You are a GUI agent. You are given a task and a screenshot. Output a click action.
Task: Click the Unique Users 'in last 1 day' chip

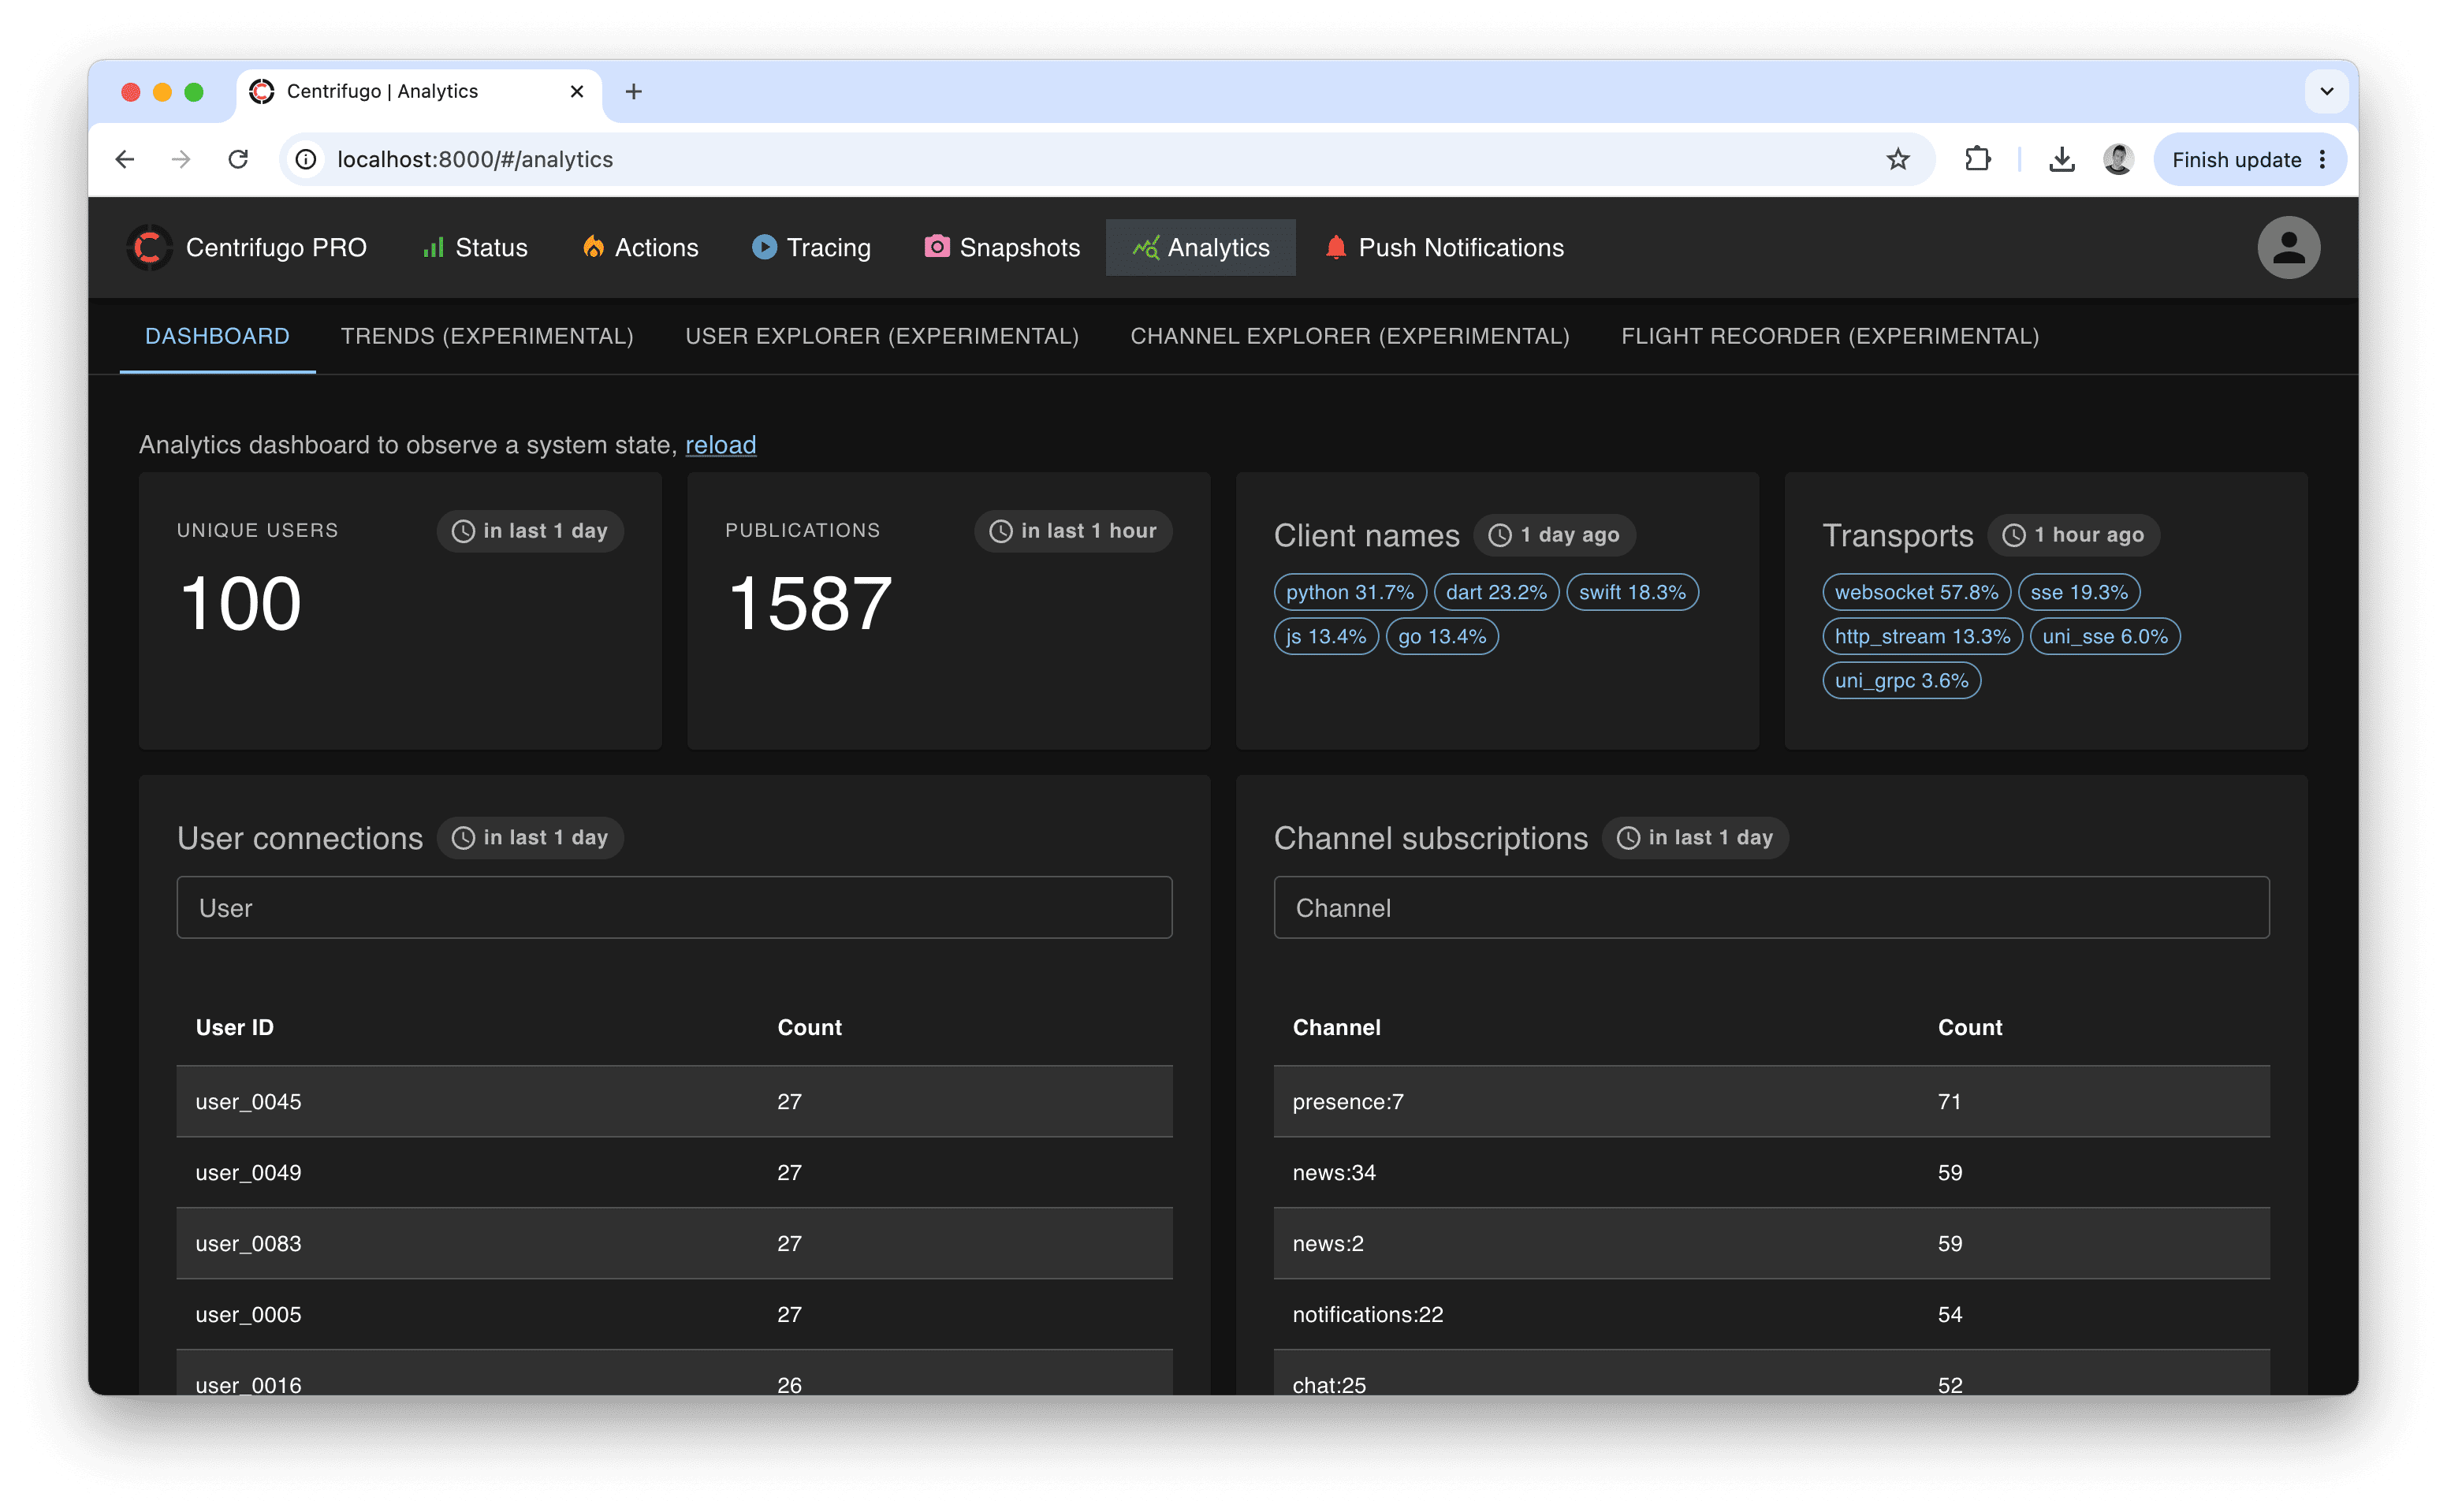pyautogui.click(x=530, y=531)
